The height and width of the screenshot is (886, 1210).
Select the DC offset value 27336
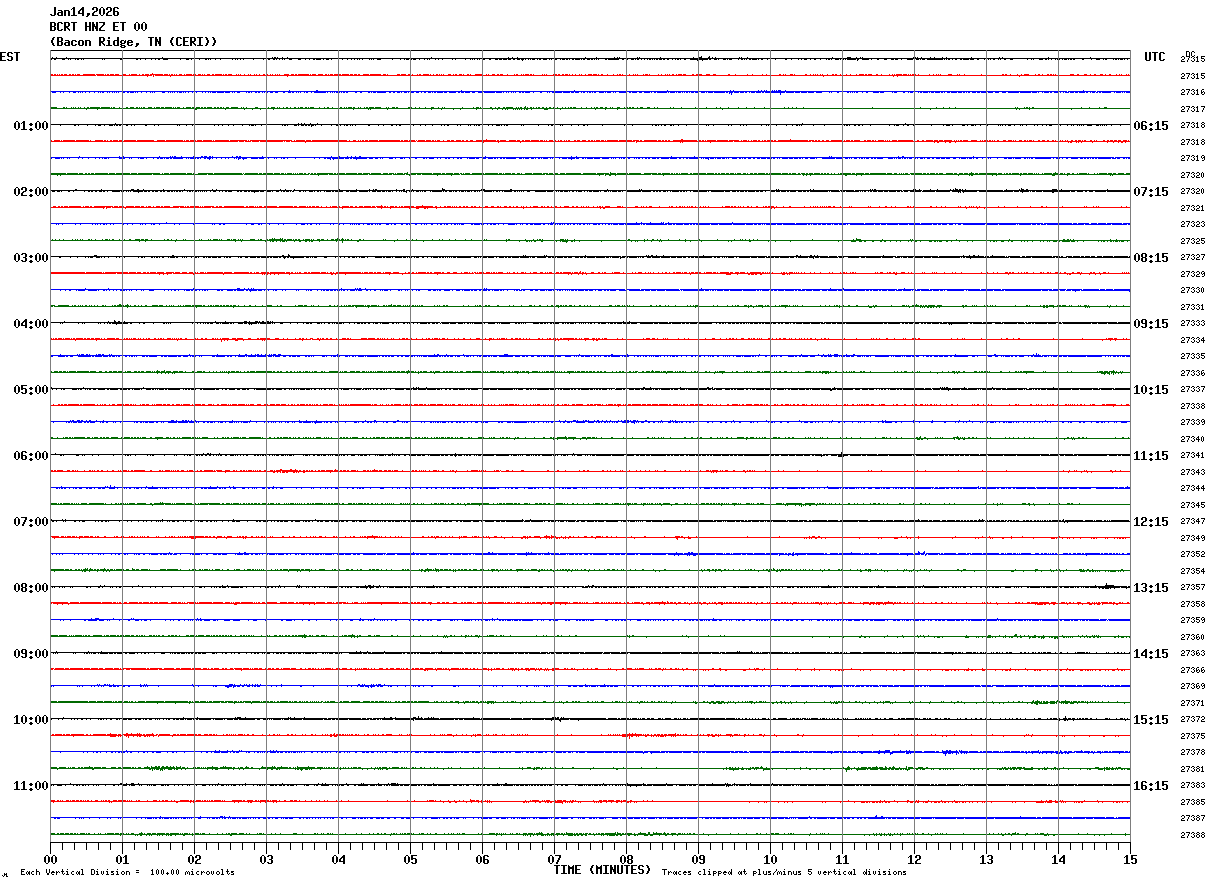(x=1192, y=373)
